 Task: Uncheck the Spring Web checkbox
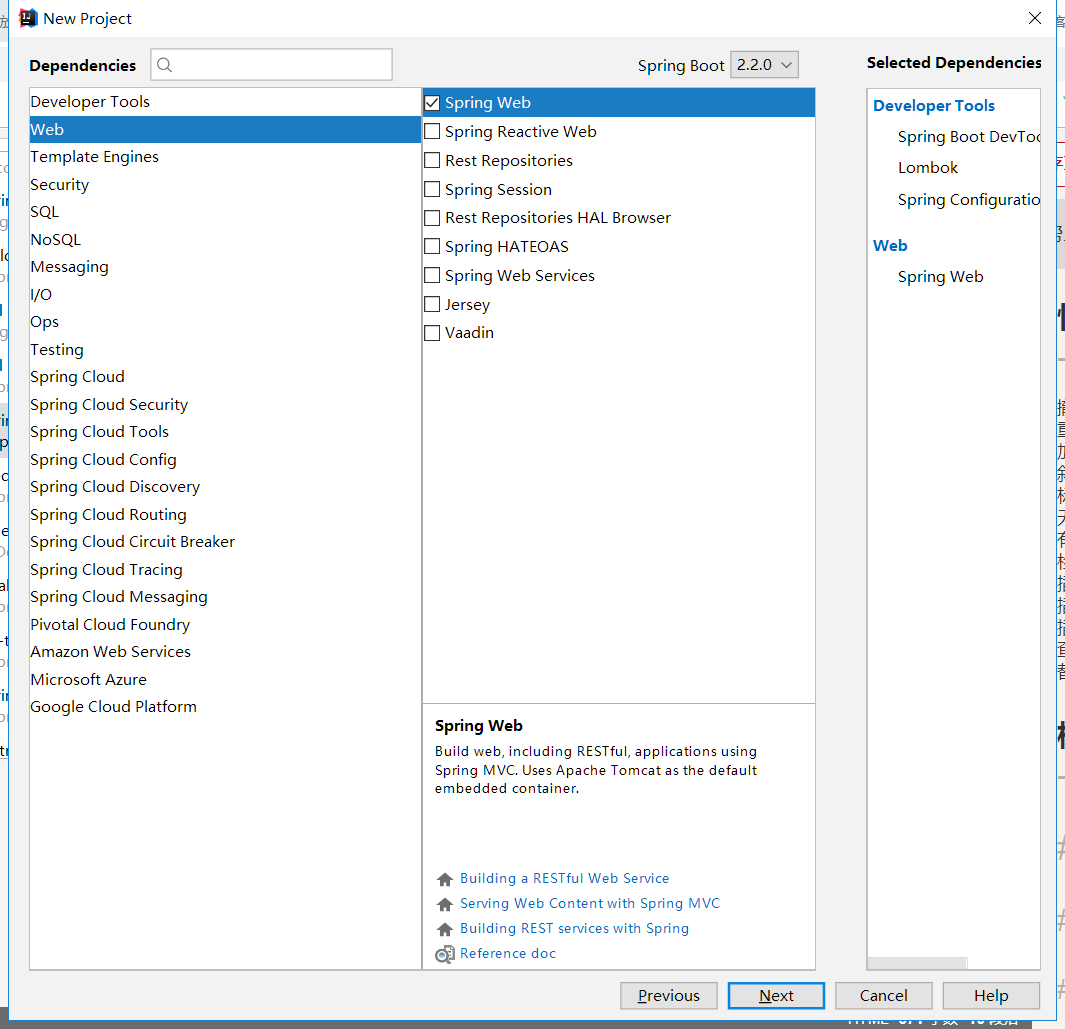tap(432, 103)
